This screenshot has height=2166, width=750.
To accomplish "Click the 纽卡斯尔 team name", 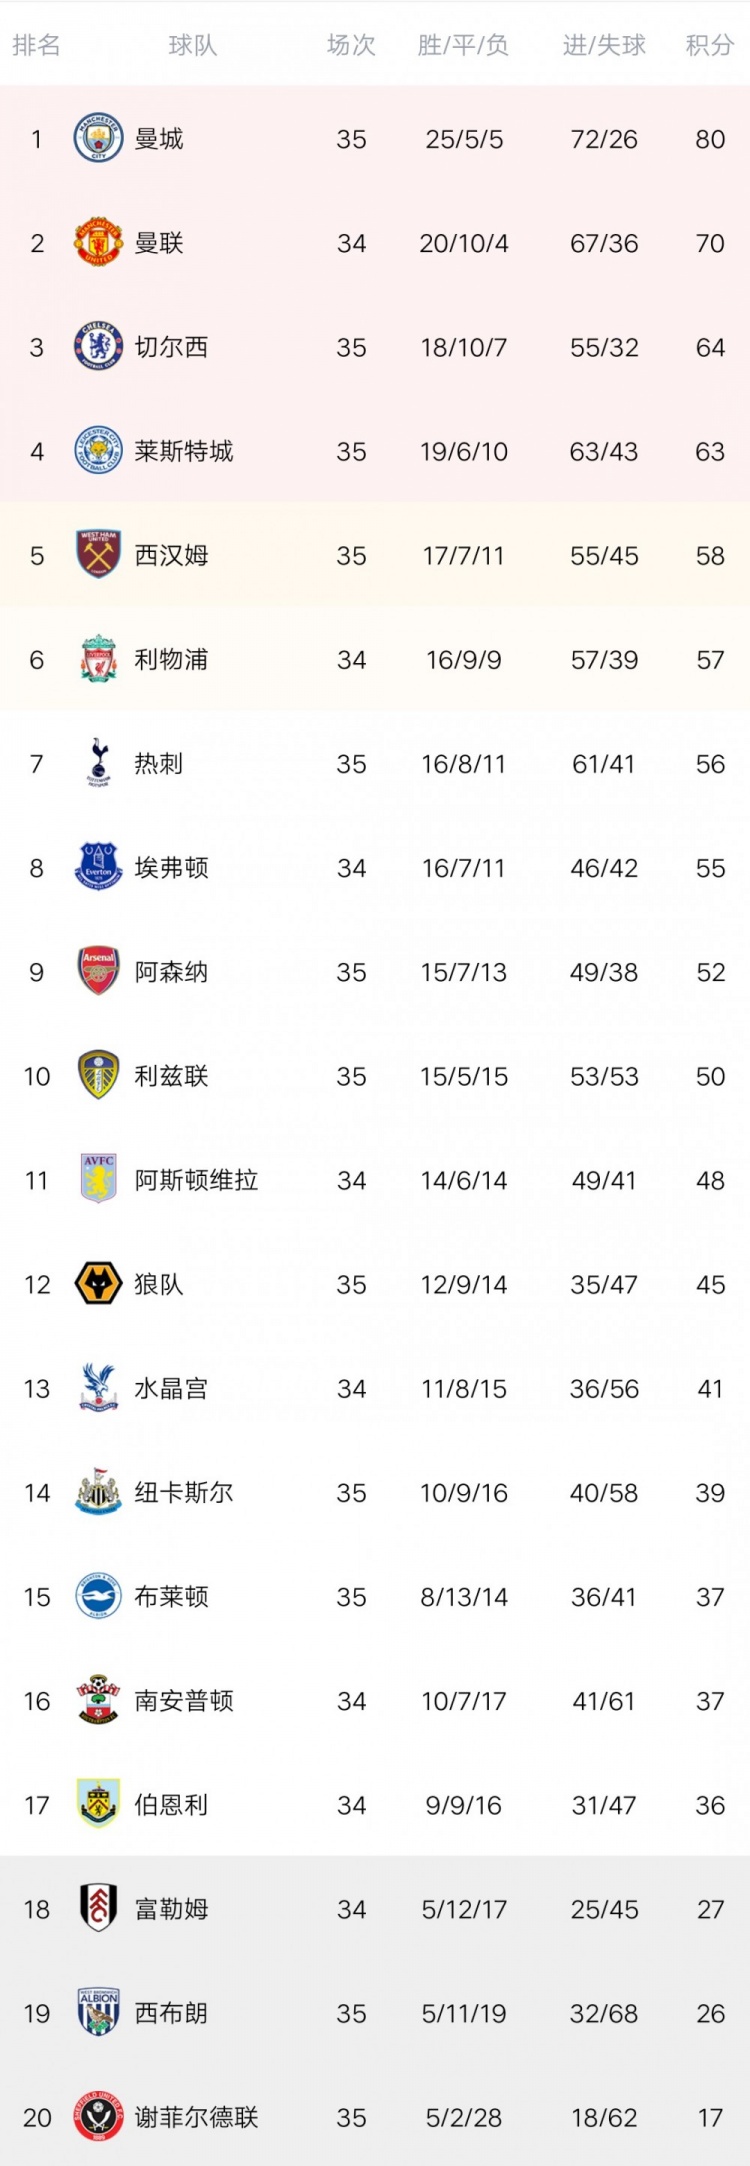I will click(184, 1492).
